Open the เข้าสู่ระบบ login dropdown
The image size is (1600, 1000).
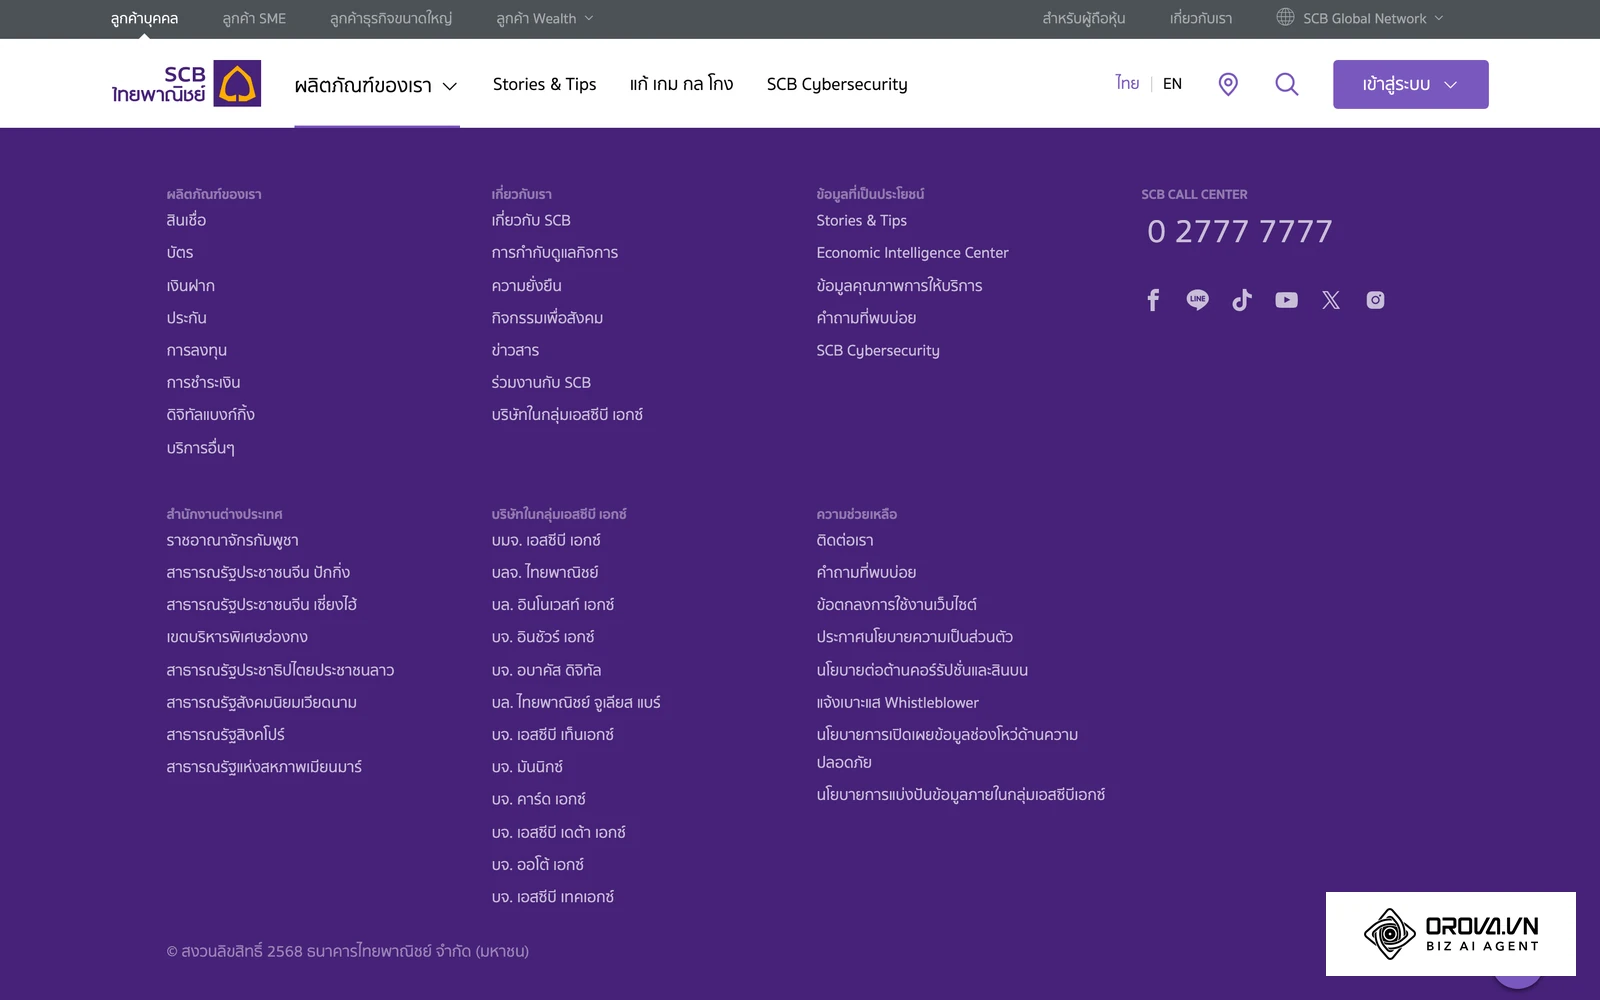click(1410, 84)
